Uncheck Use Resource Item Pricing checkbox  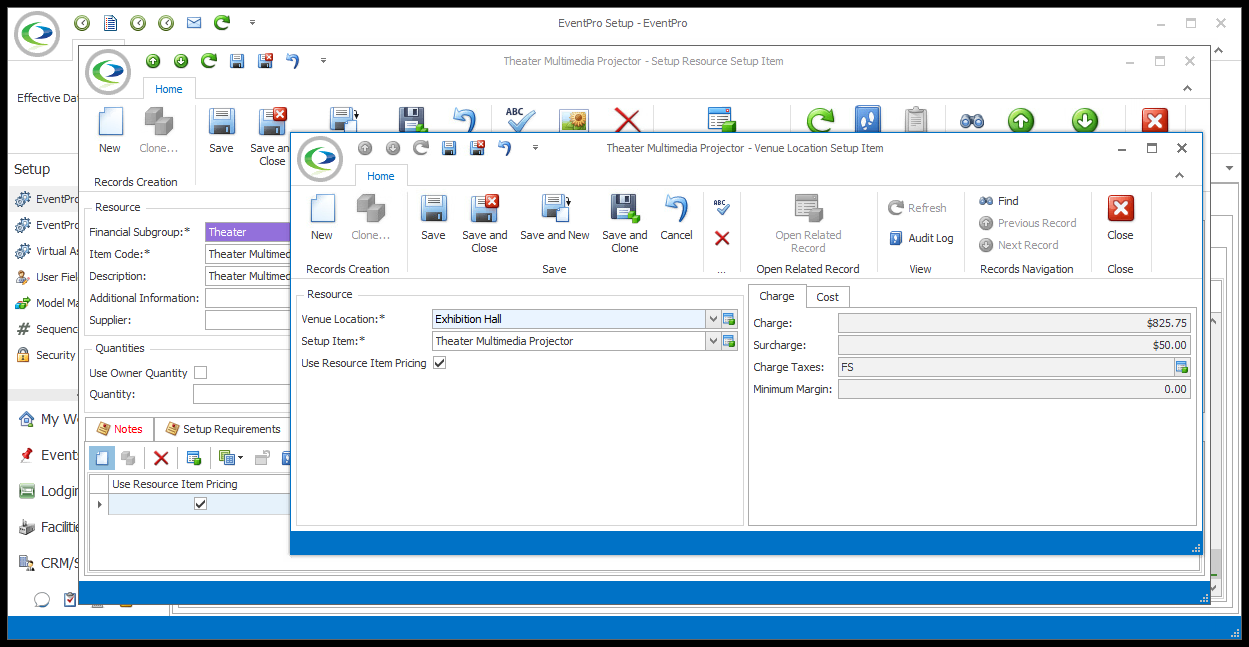pos(440,363)
